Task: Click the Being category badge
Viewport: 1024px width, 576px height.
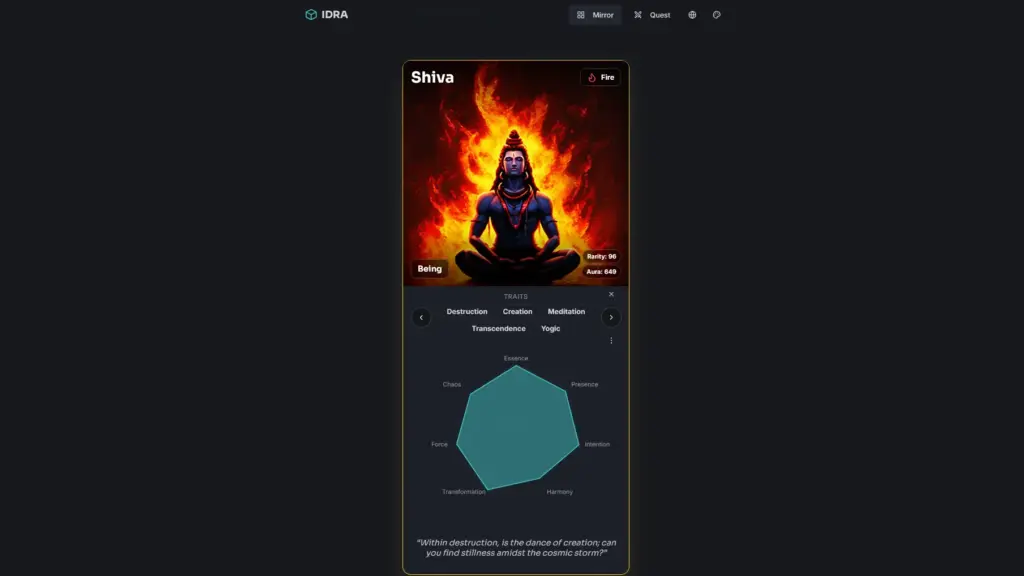Action: 430,268
